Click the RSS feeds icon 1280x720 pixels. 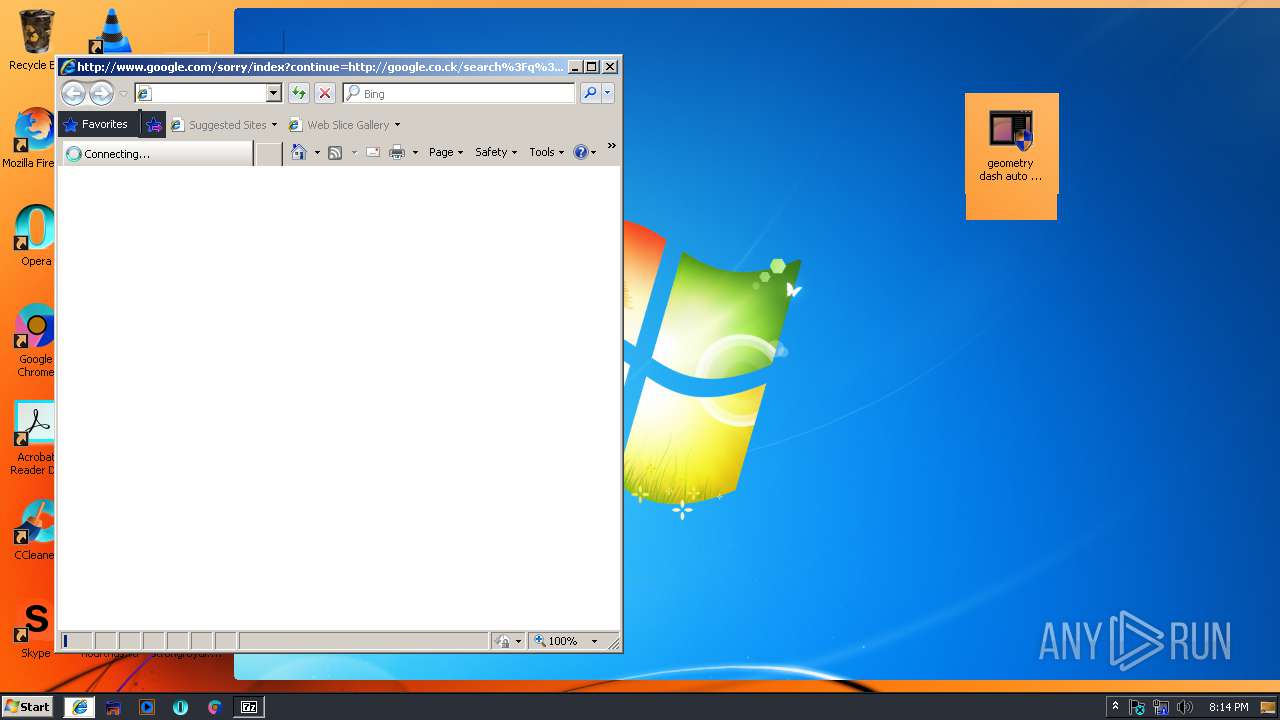tap(335, 152)
